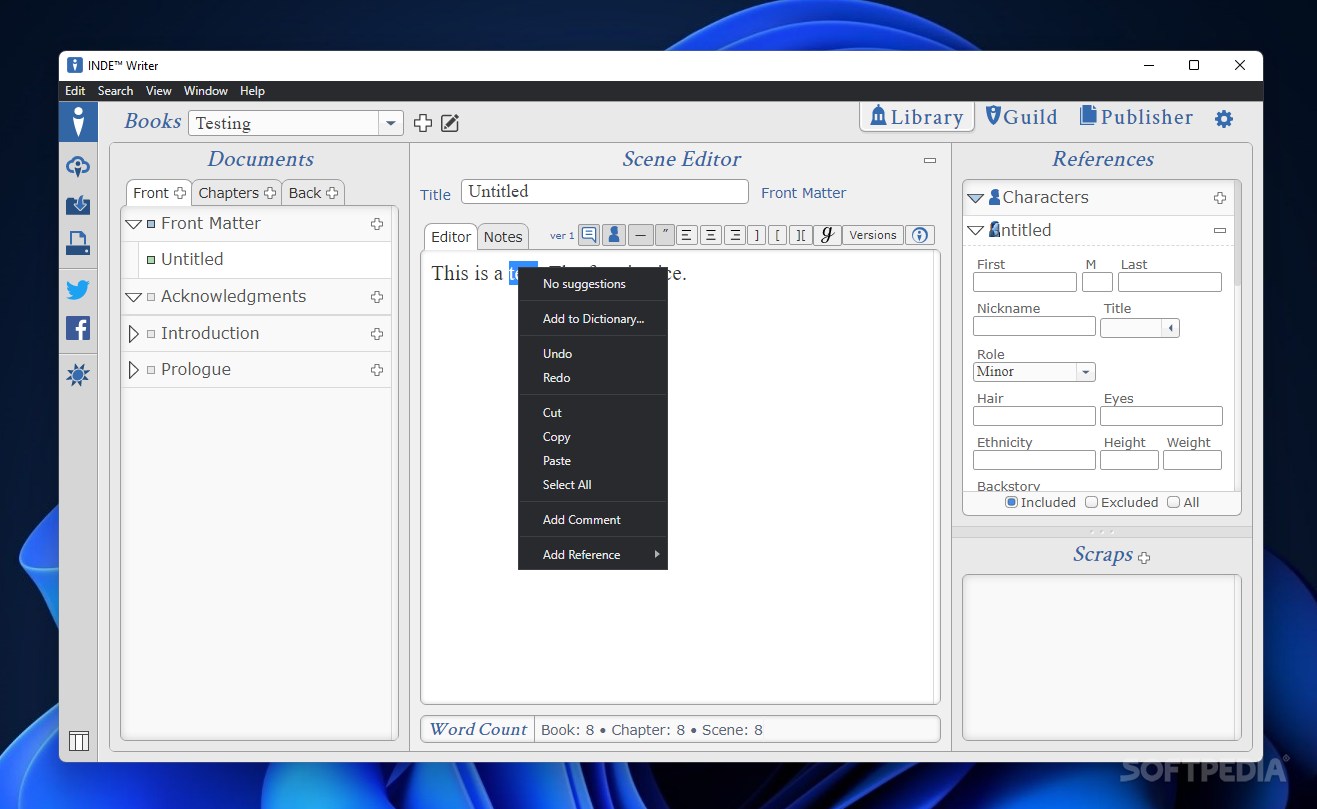Viewport: 1317px width, 809px height.
Task: Add a new scrap plus icon
Action: click(x=1144, y=558)
